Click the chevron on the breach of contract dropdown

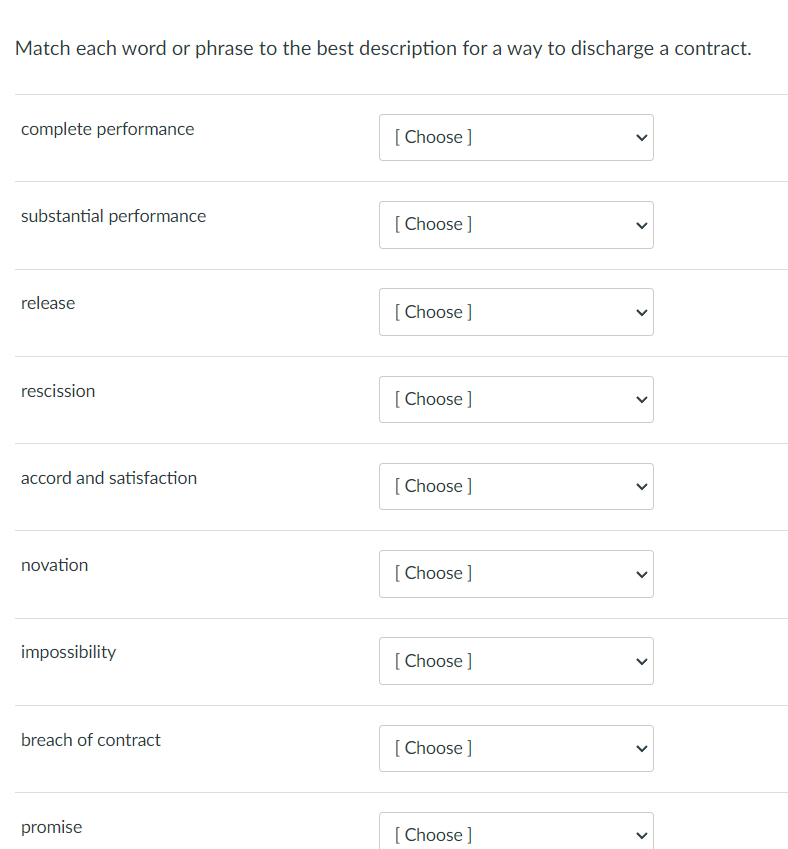[x=639, y=748]
